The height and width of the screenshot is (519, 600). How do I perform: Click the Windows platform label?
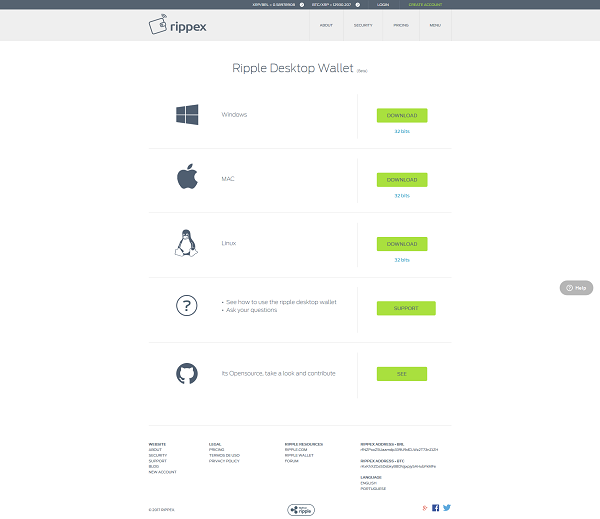pos(234,114)
